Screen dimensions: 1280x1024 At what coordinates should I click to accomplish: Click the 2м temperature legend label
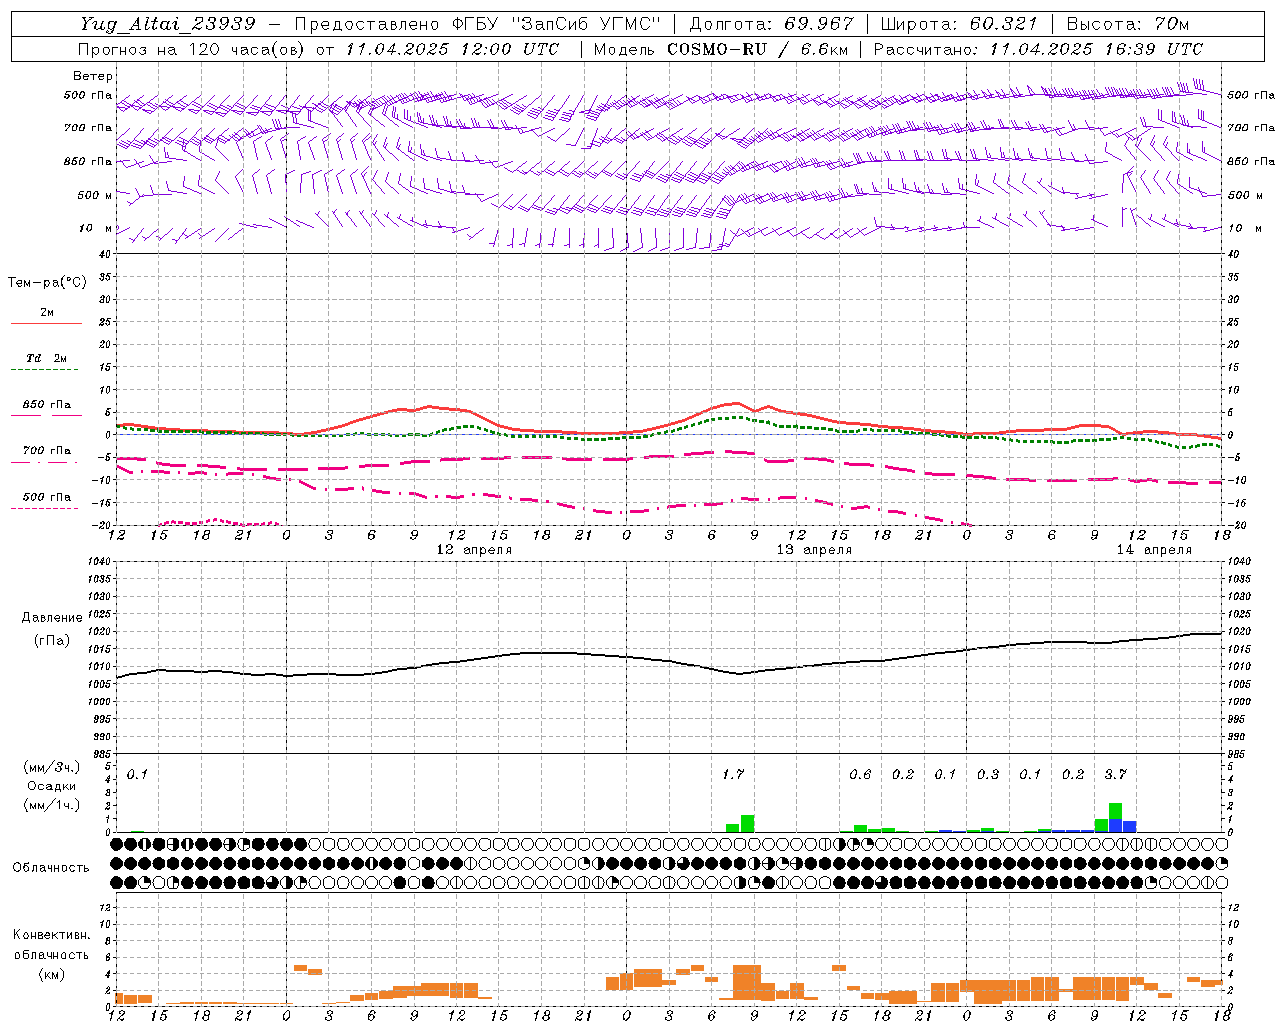point(47,313)
